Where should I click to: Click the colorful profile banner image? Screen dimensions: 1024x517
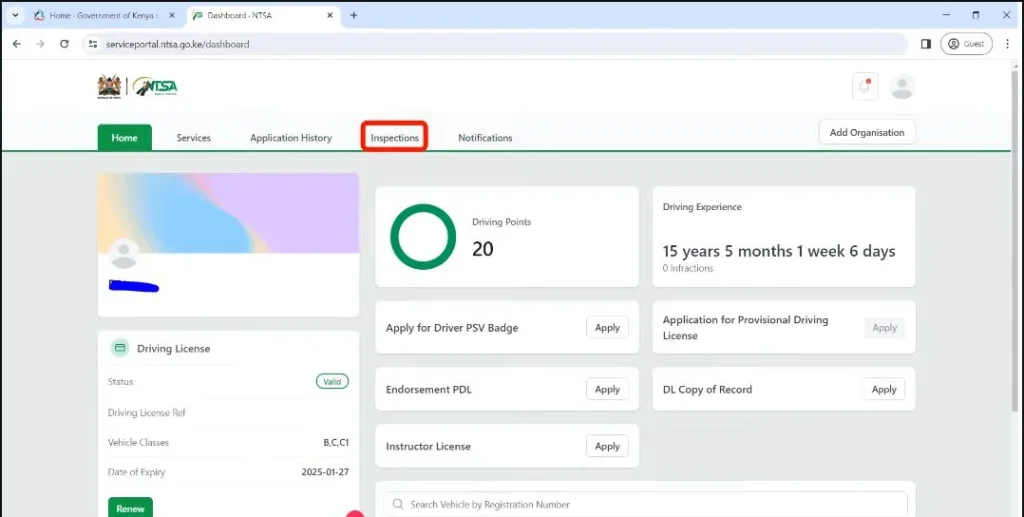[x=229, y=213]
